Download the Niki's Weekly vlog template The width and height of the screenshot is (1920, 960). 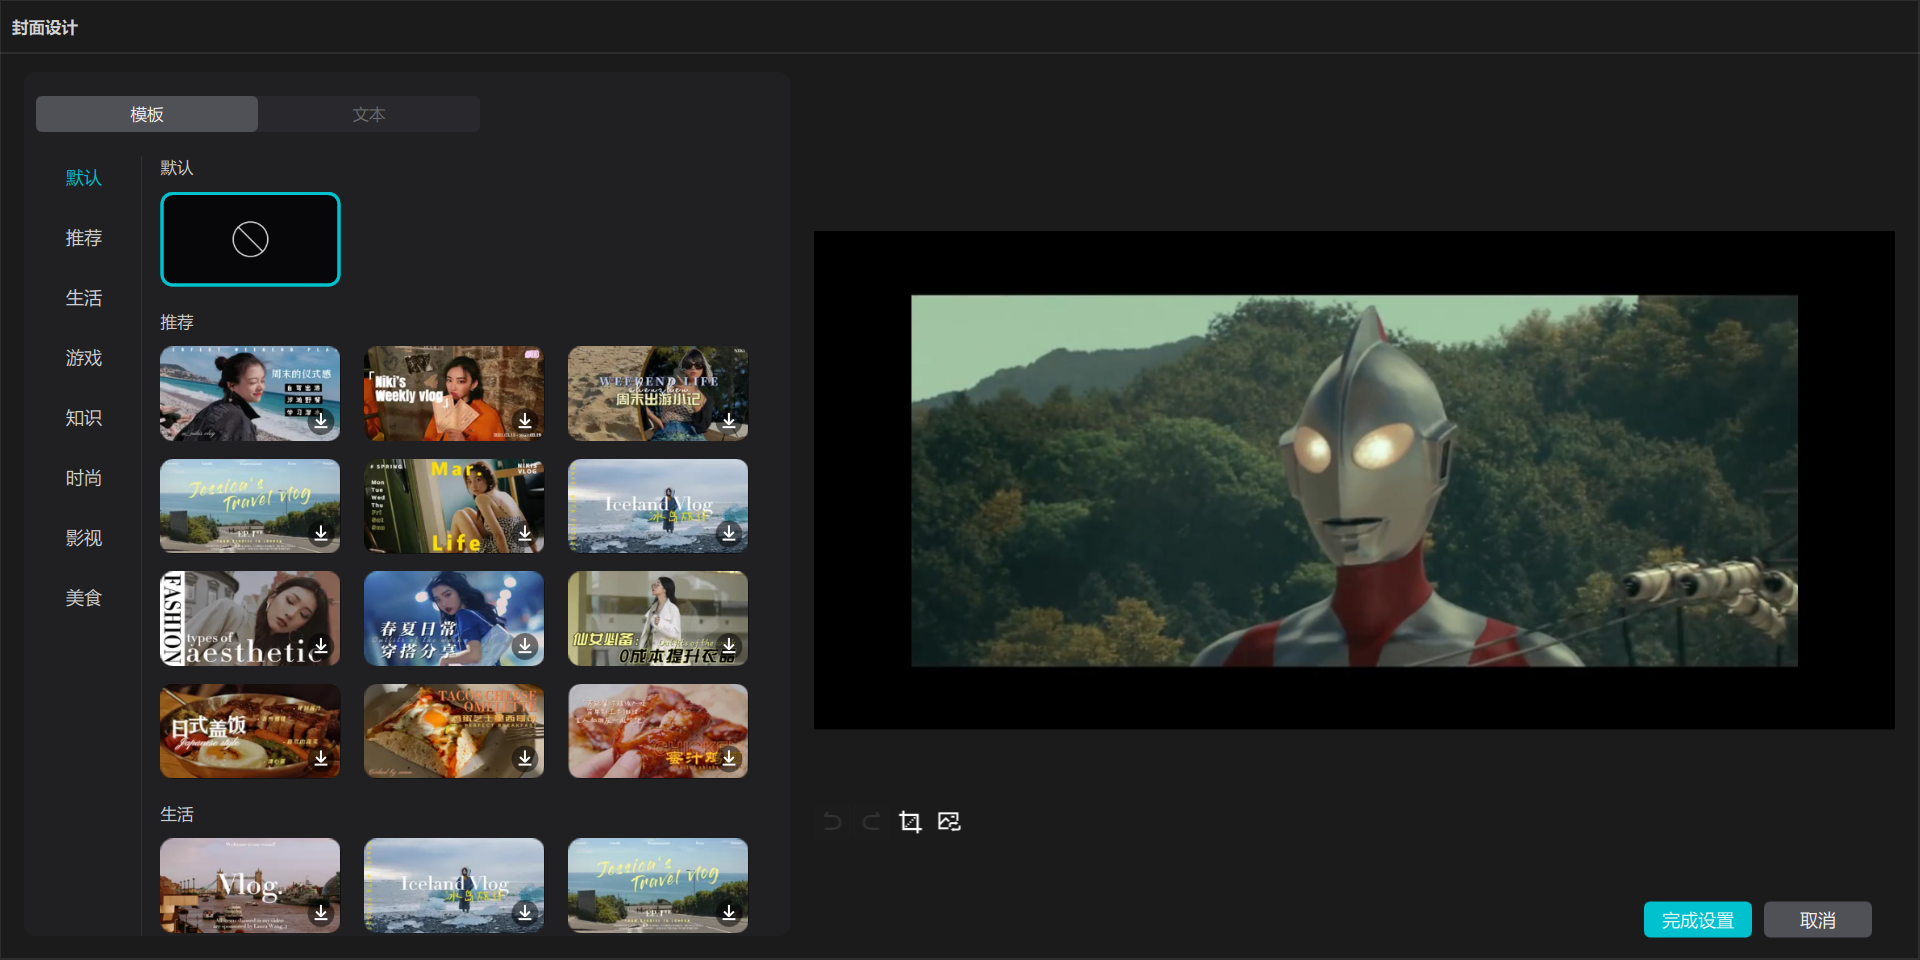click(x=525, y=421)
